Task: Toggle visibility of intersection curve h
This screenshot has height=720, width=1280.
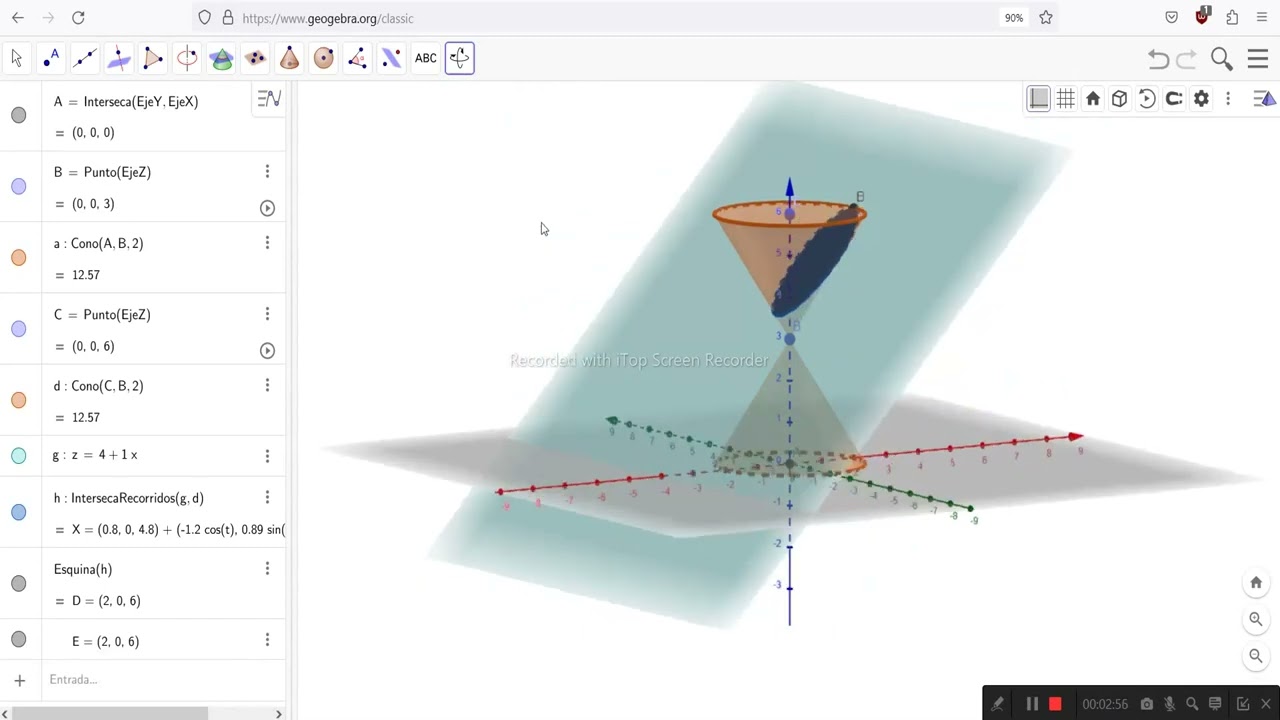Action: 19,512
